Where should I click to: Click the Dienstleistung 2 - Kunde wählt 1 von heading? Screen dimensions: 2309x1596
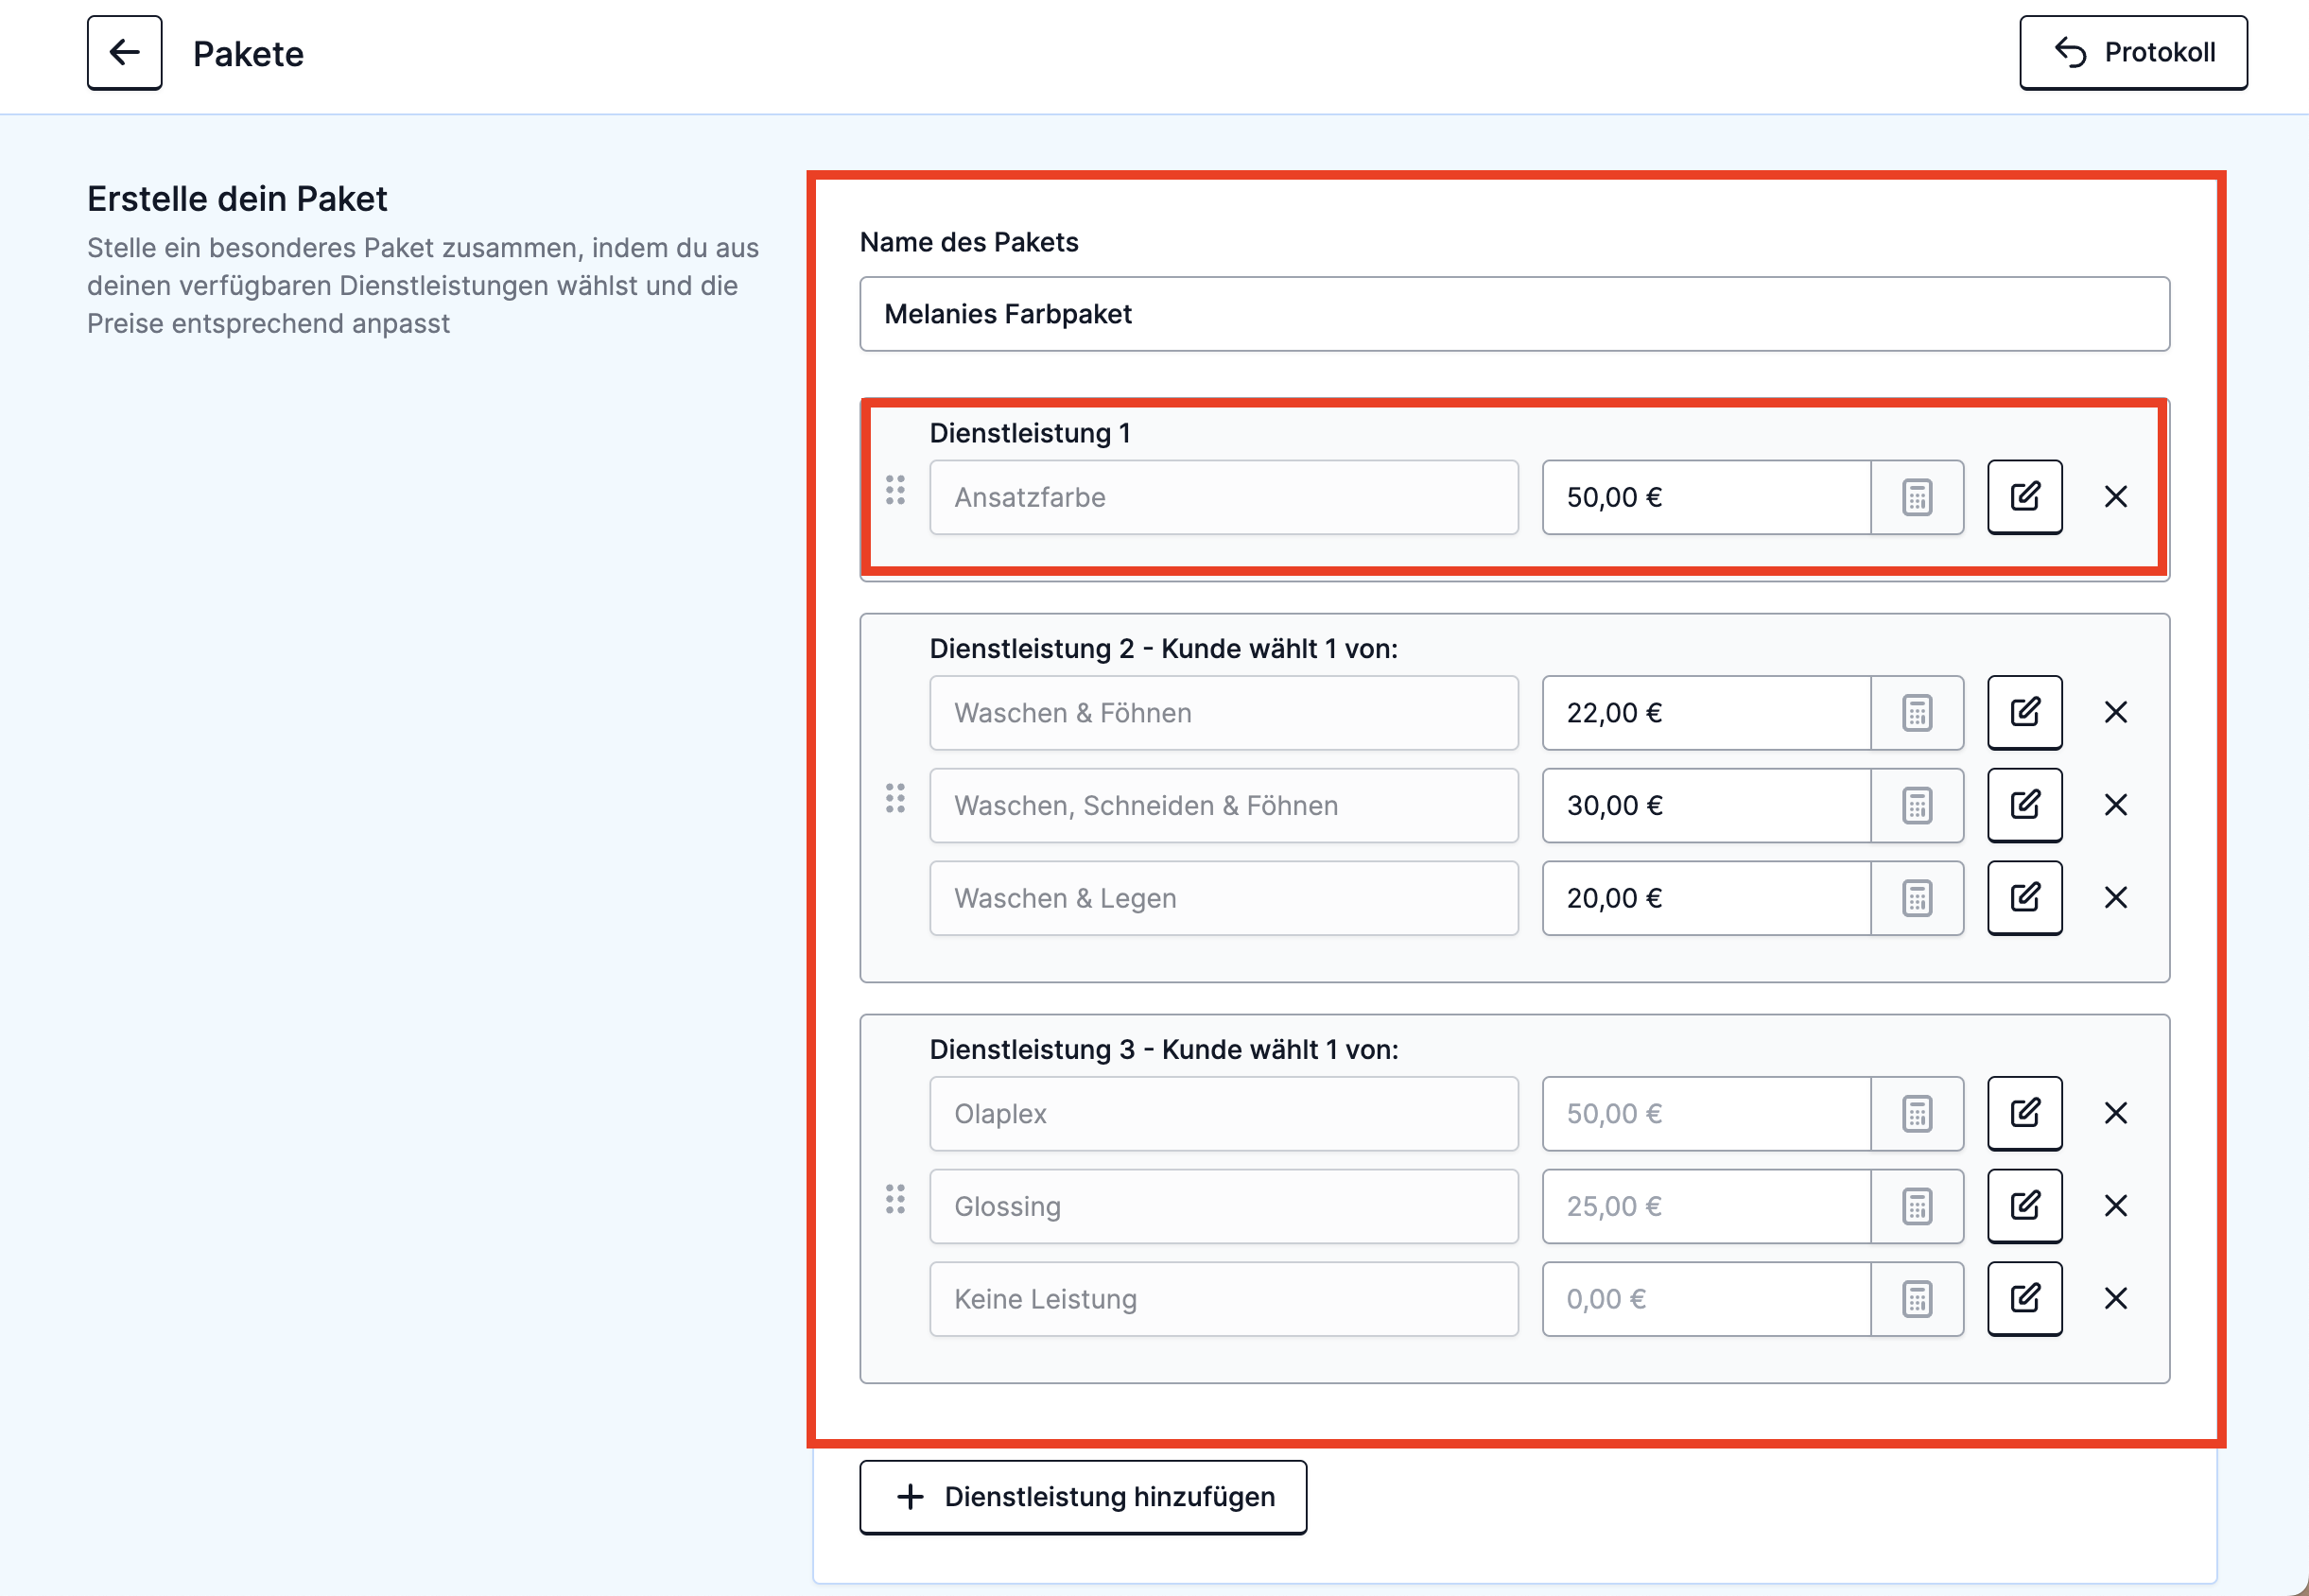coord(1164,649)
